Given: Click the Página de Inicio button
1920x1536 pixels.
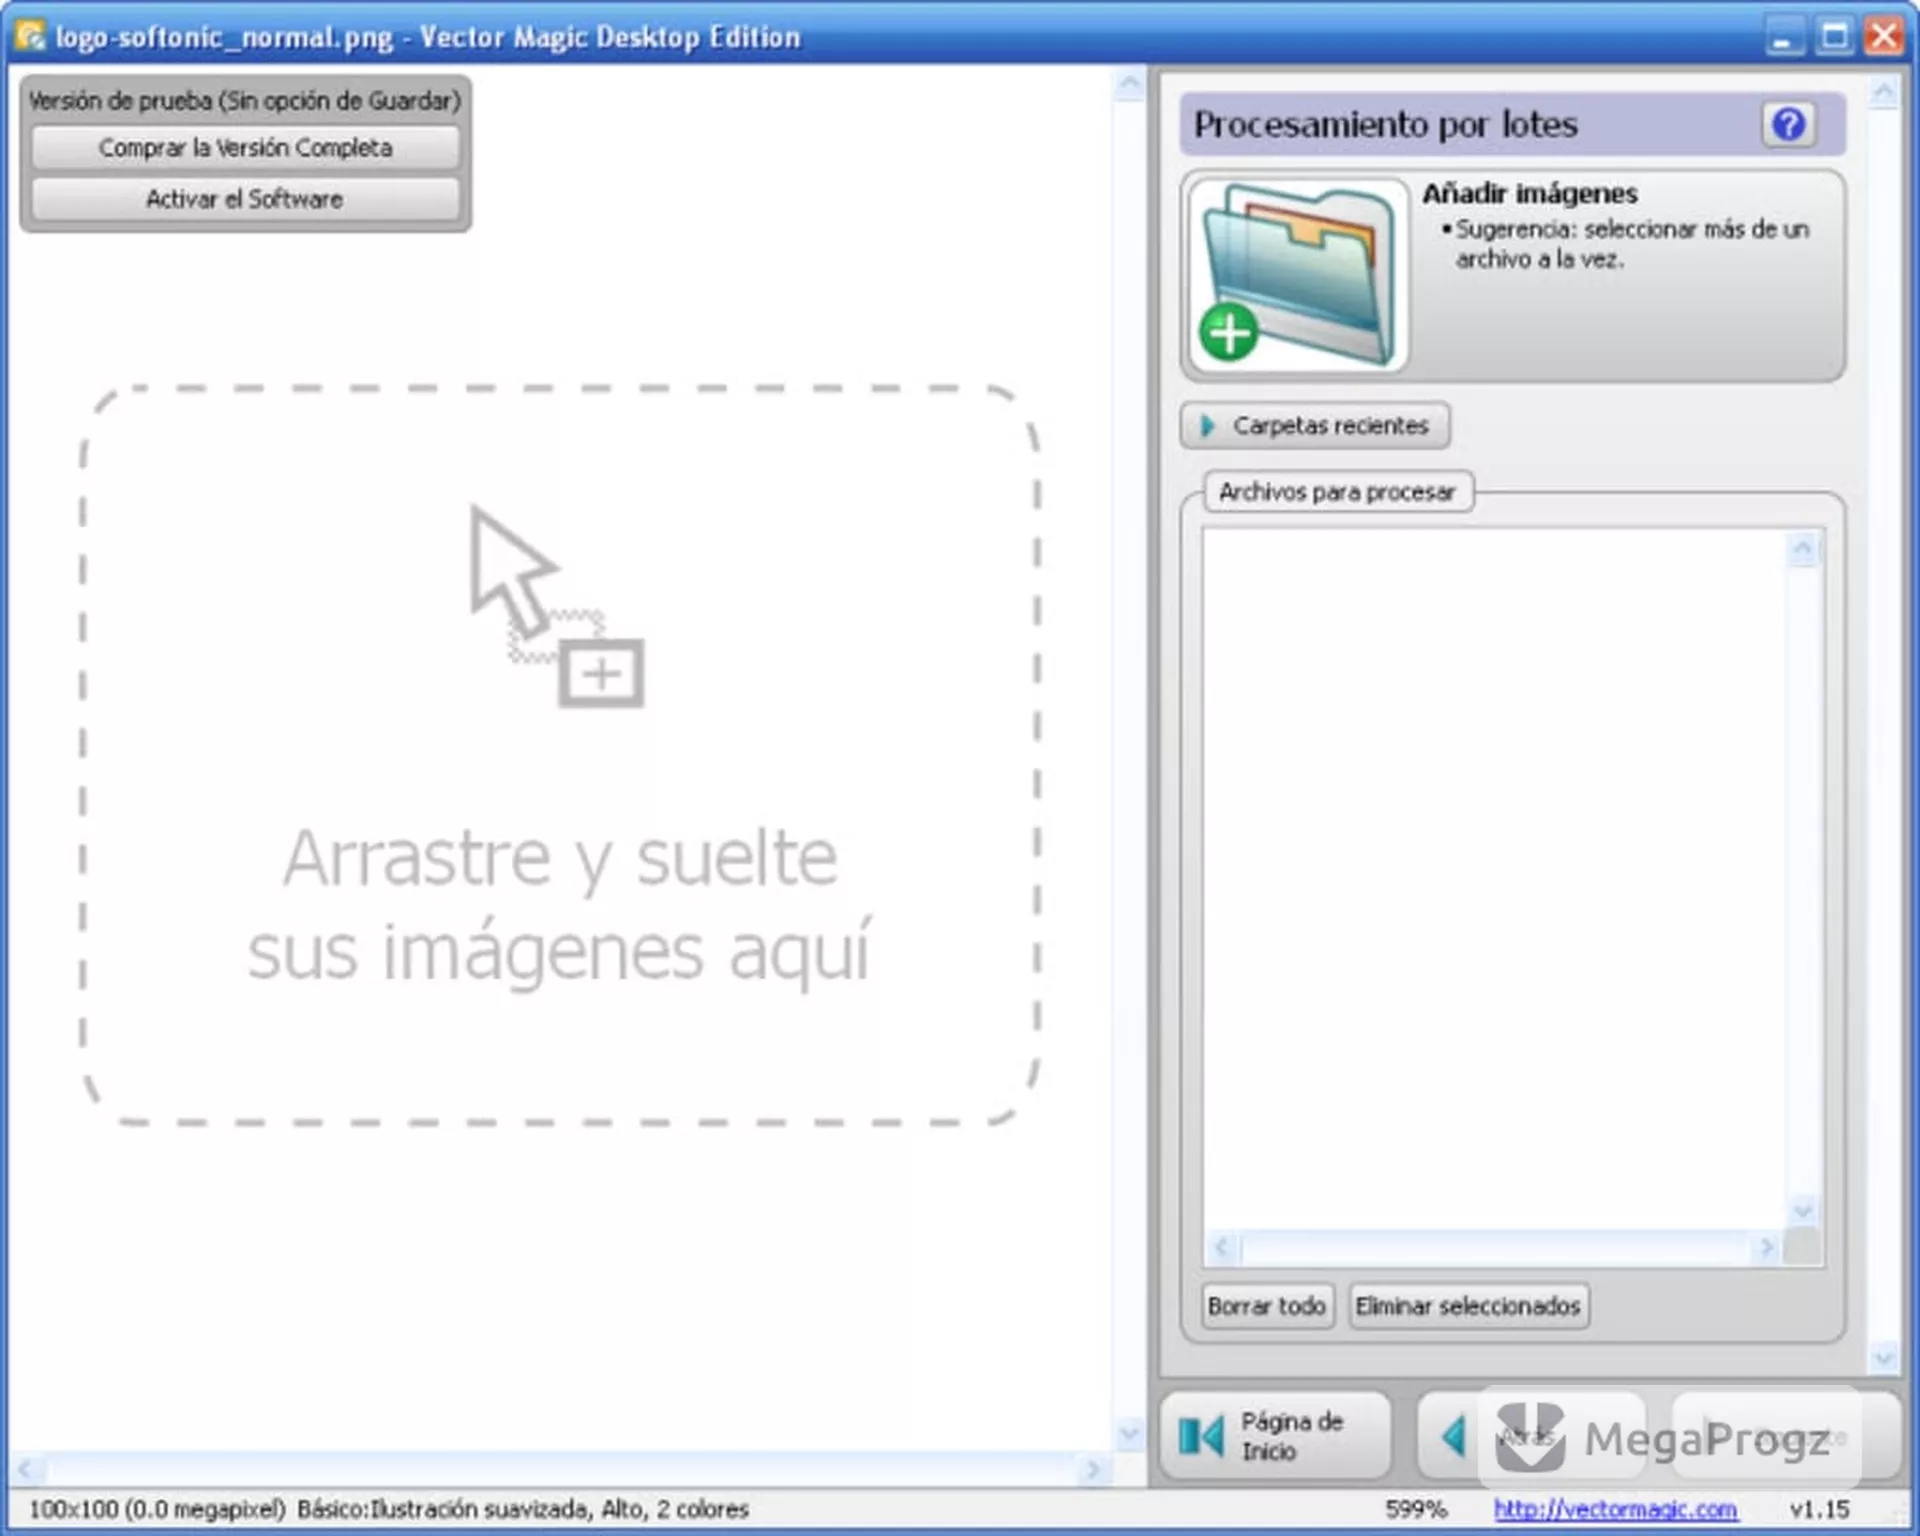Looking at the screenshot, I should point(1275,1436).
